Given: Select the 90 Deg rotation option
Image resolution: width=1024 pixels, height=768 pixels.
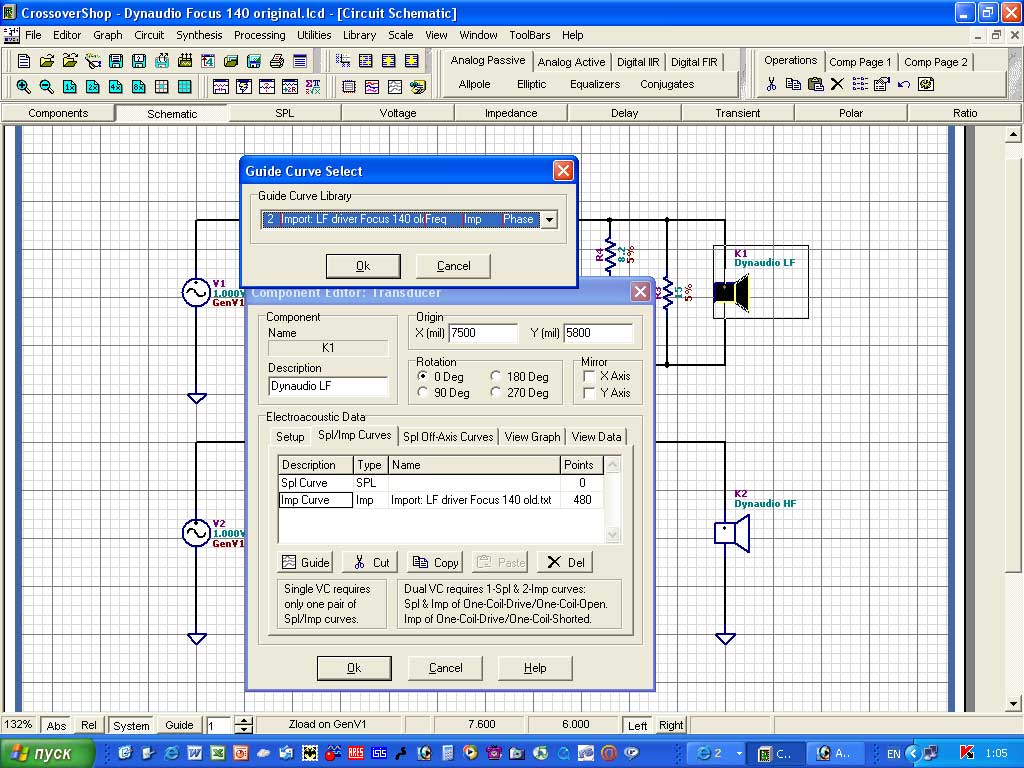Looking at the screenshot, I should (x=425, y=393).
